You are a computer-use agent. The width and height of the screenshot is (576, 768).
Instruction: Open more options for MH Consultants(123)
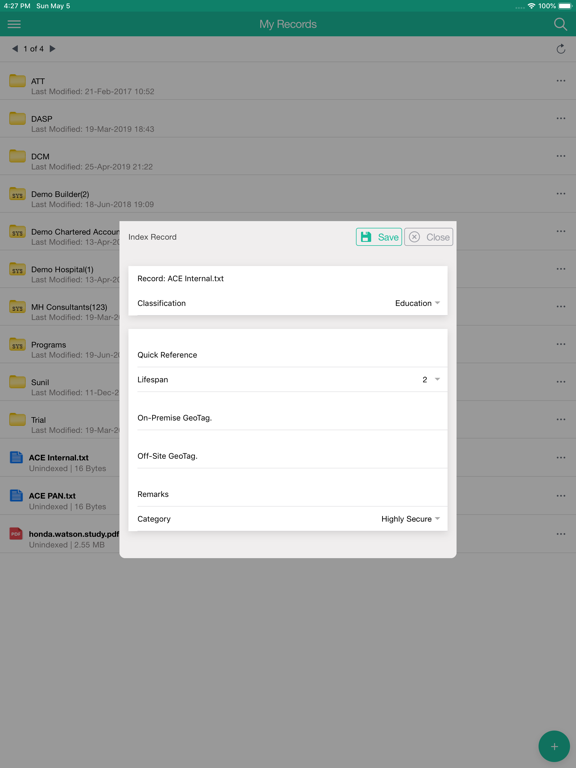pos(561,307)
